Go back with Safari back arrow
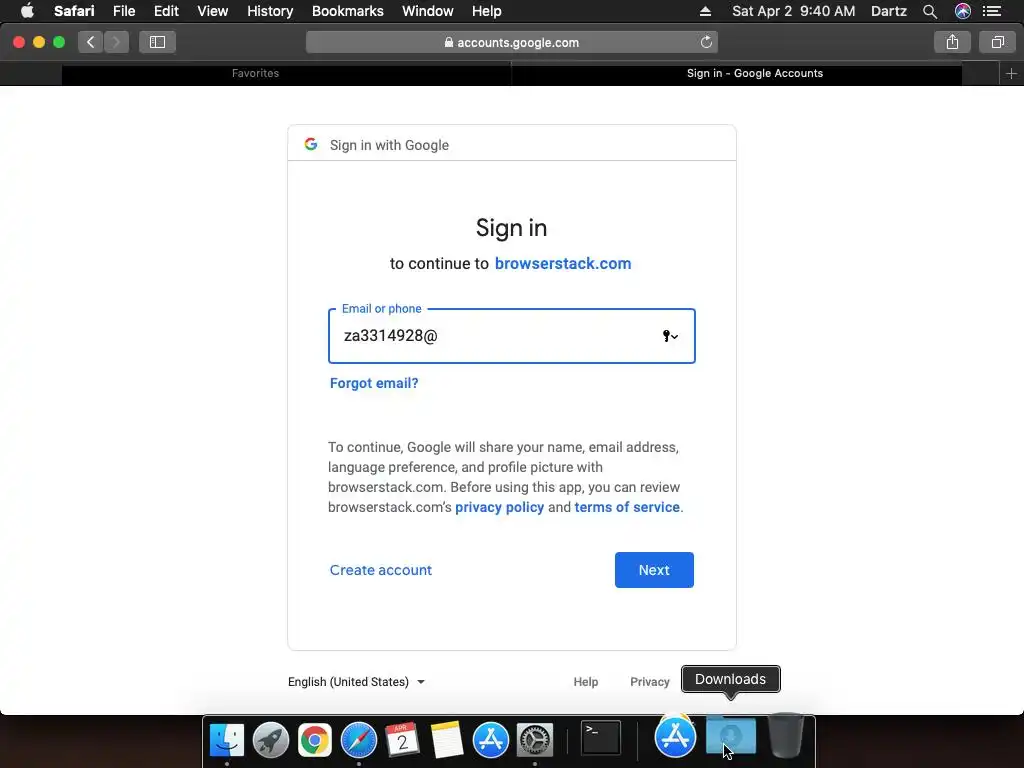The image size is (1024, 768). 91,42
